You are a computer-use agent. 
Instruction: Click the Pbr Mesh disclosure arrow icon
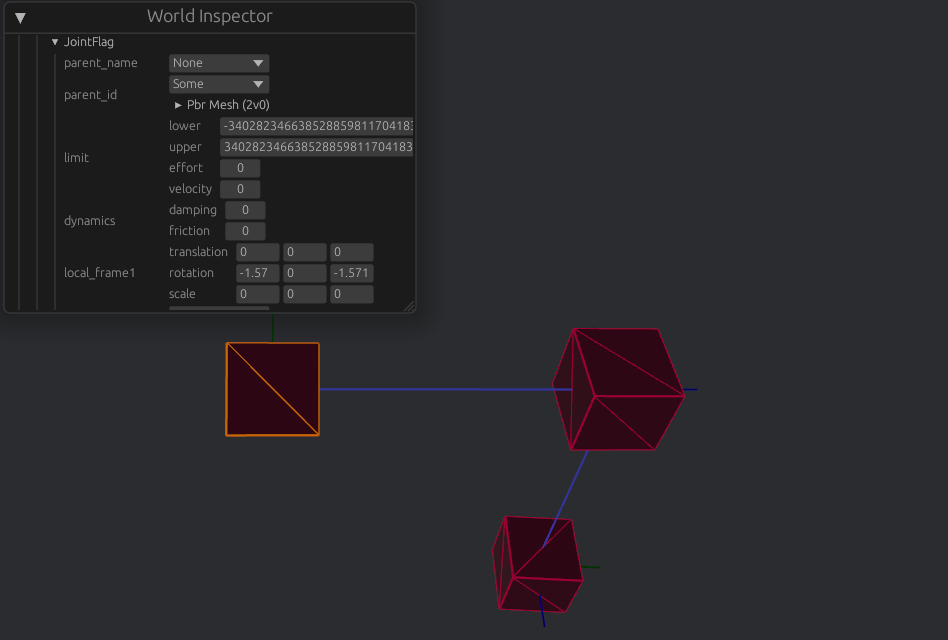(x=177, y=104)
